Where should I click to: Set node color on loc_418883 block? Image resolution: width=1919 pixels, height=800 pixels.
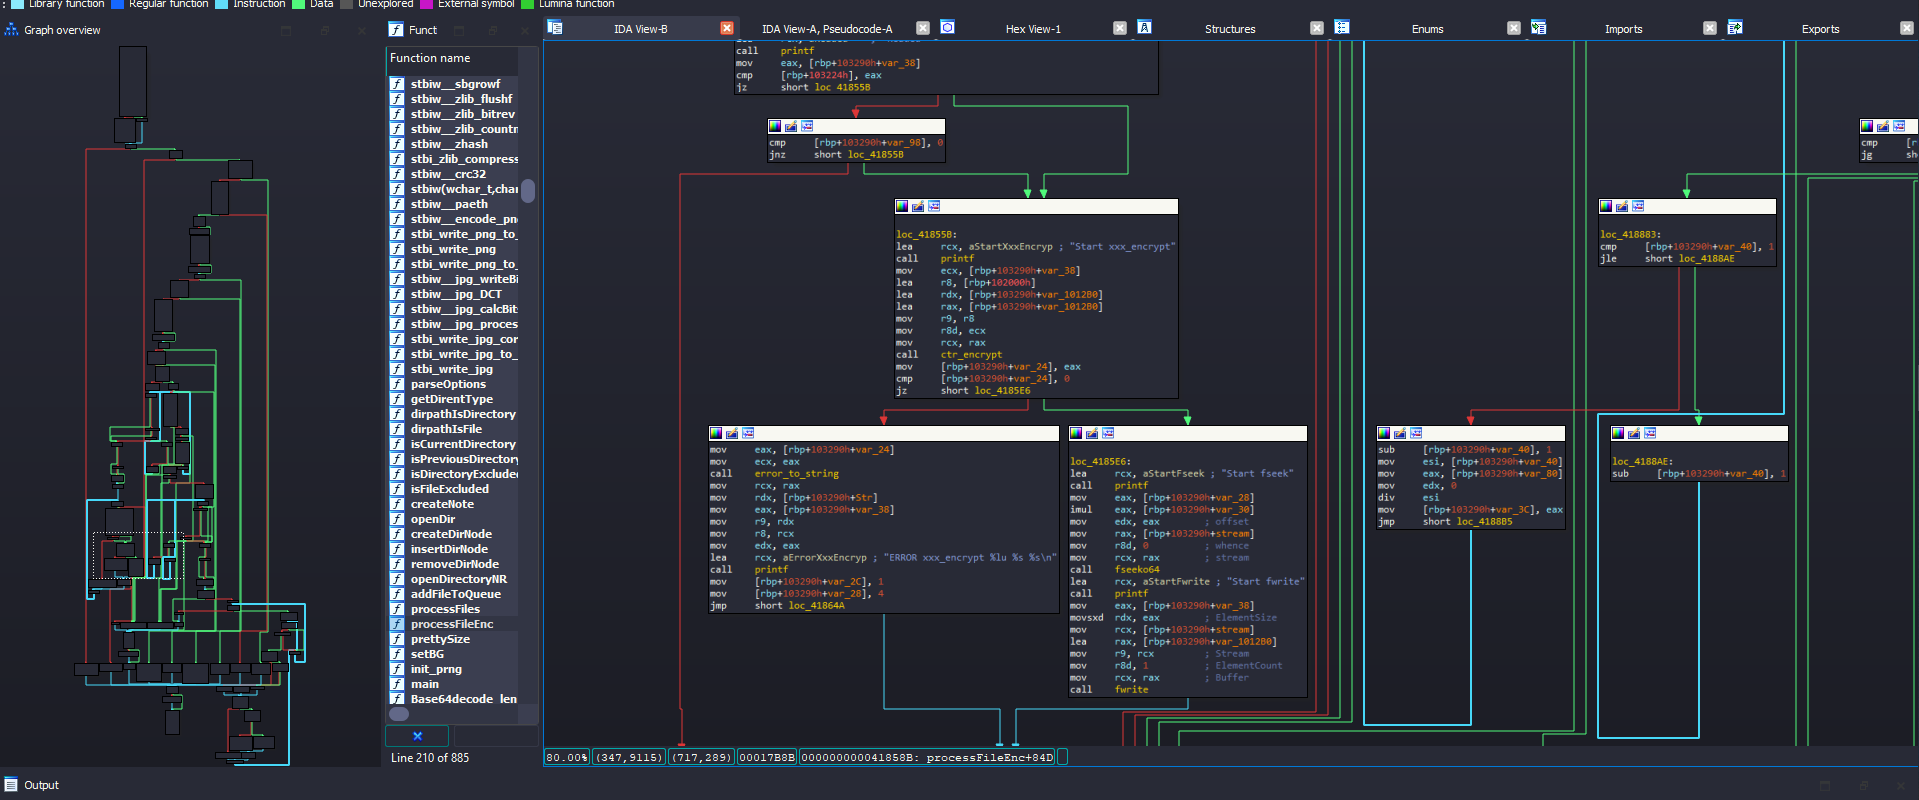(x=1606, y=206)
